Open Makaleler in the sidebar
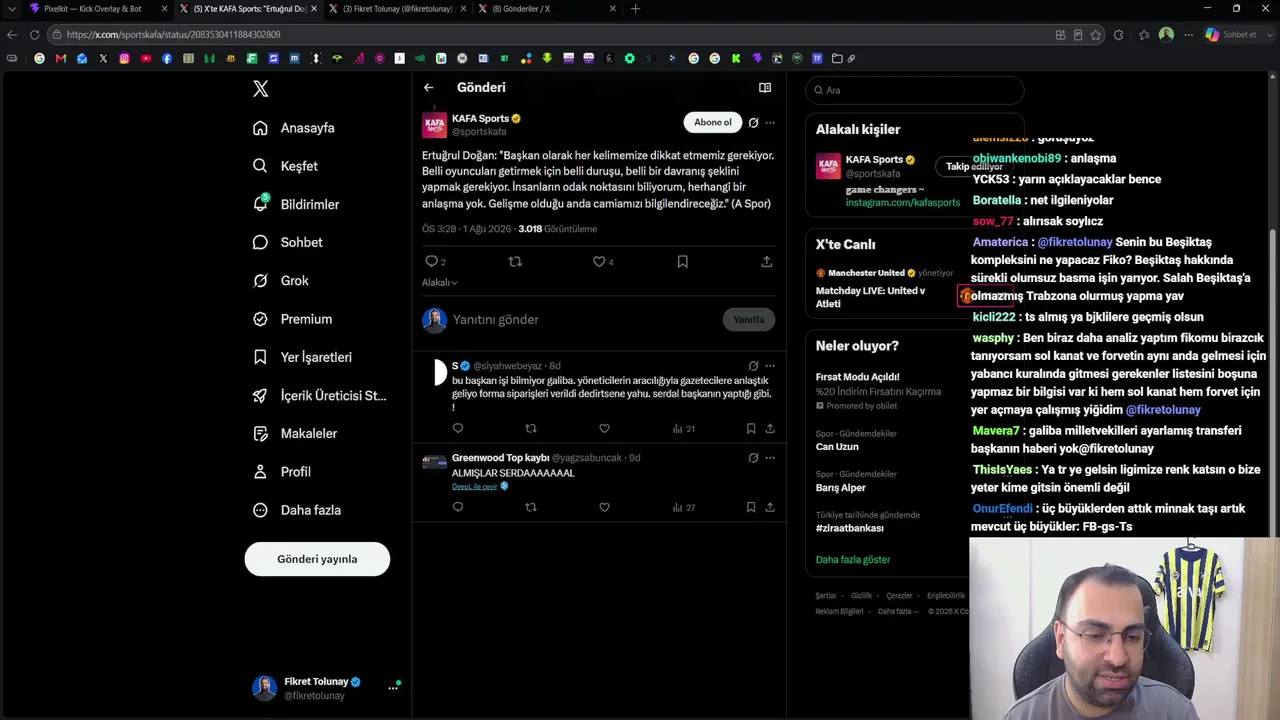 (x=295, y=434)
